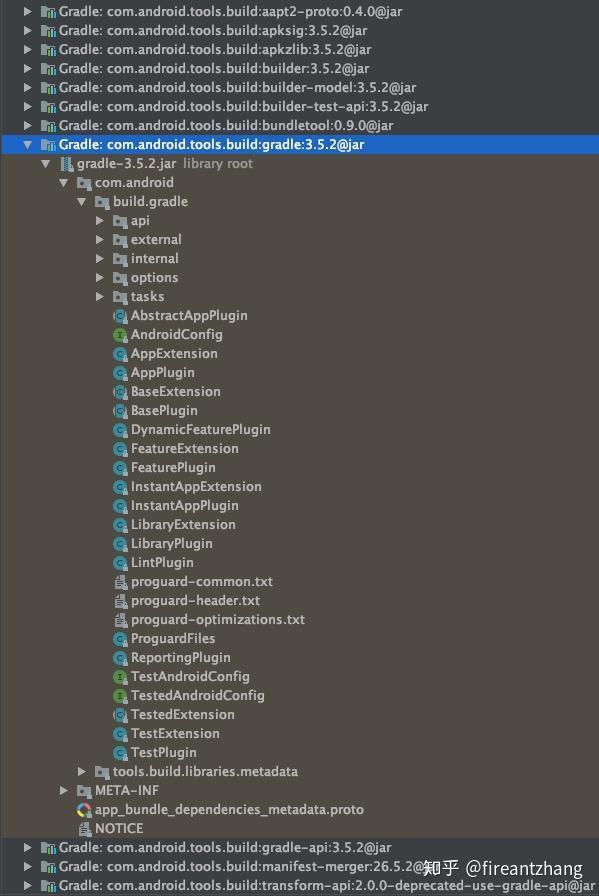Click the class icon beside InstantAppPlugin

coord(120,506)
